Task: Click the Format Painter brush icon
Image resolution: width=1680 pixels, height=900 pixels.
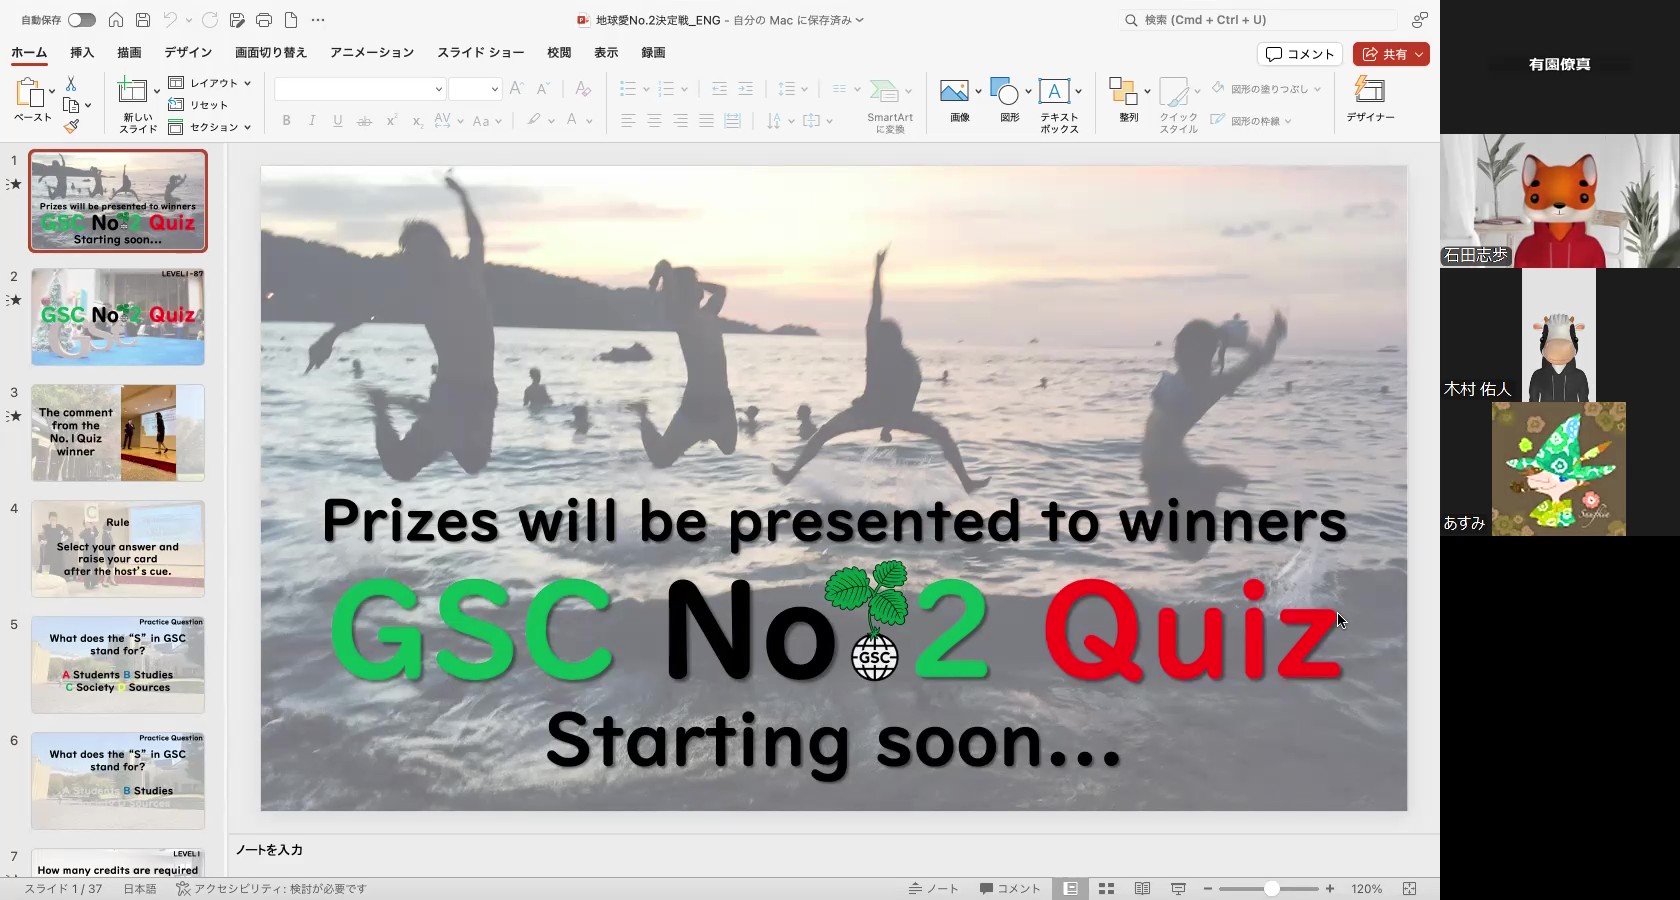Action: tap(71, 127)
